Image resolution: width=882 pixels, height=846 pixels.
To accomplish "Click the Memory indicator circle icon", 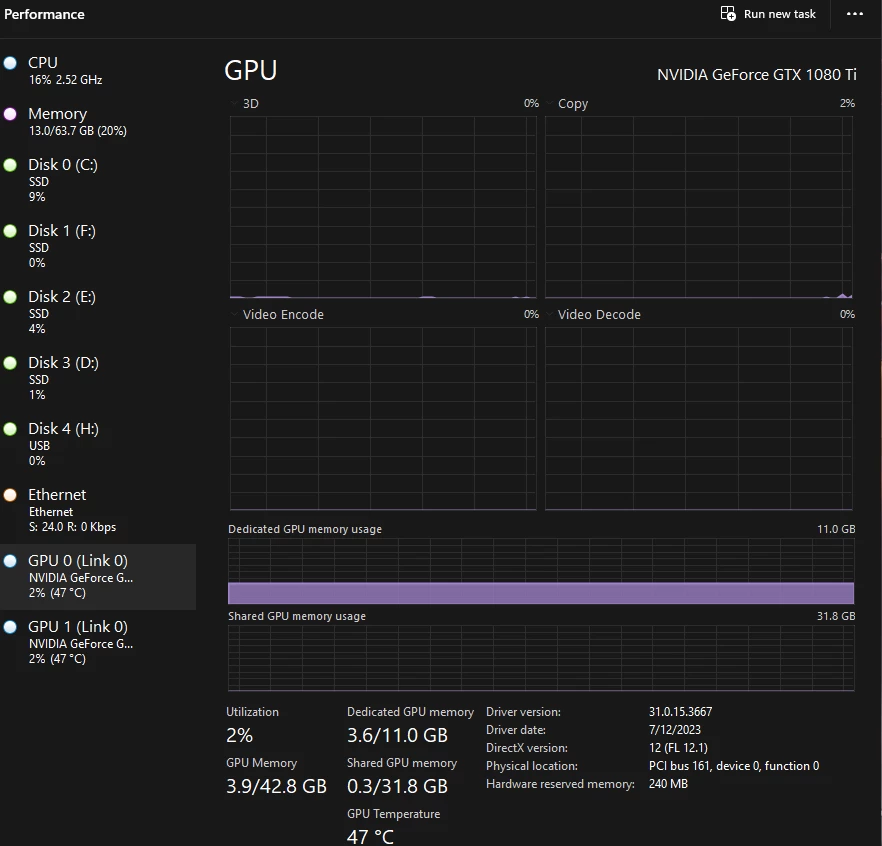I will [x=10, y=114].
